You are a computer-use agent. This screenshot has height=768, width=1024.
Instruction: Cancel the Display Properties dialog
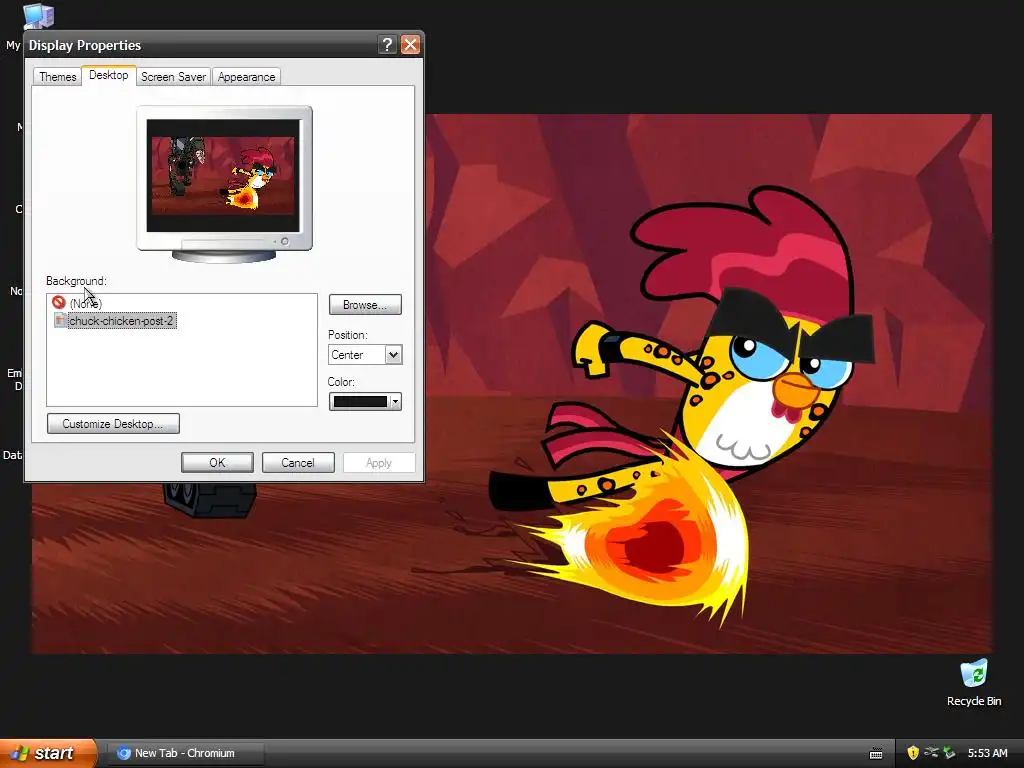[x=298, y=462]
